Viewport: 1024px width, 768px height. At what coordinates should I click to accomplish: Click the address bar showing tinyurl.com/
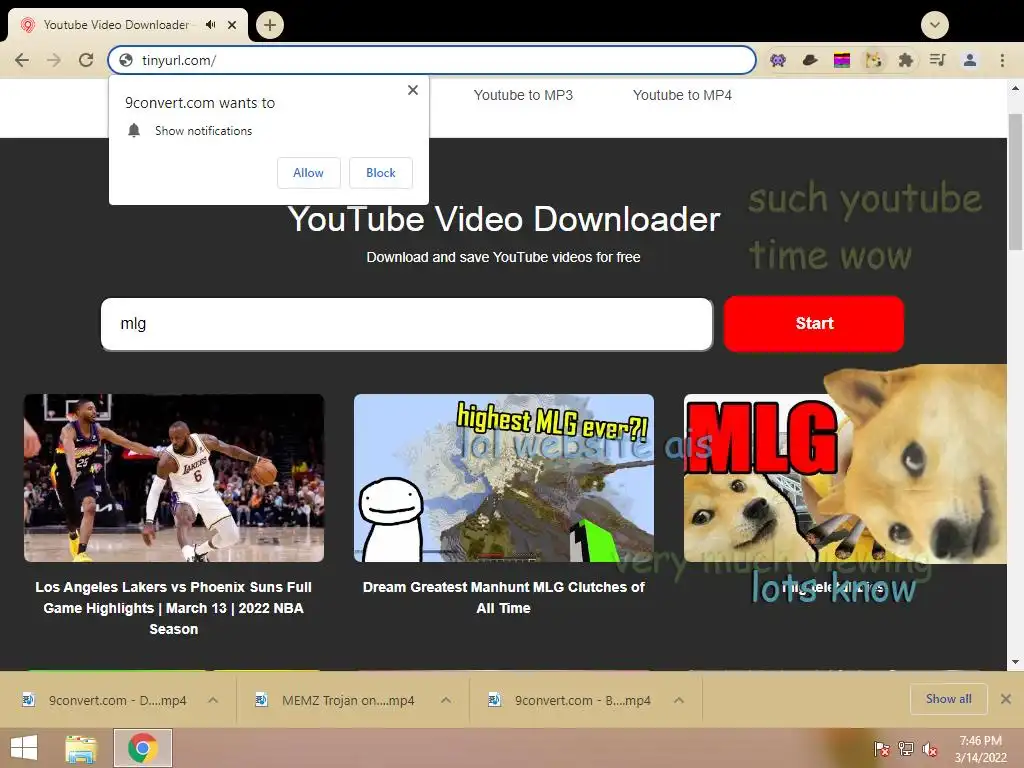coord(432,60)
